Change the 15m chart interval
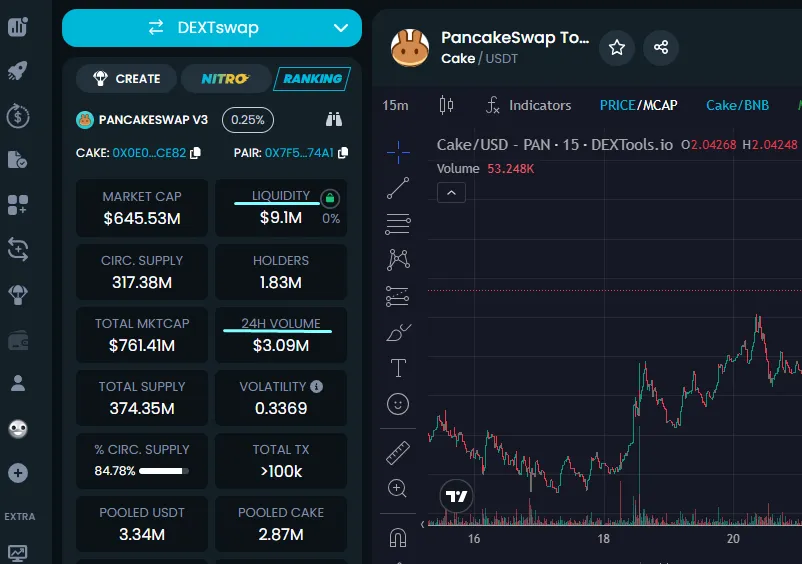The image size is (802, 564). pyautogui.click(x=395, y=105)
